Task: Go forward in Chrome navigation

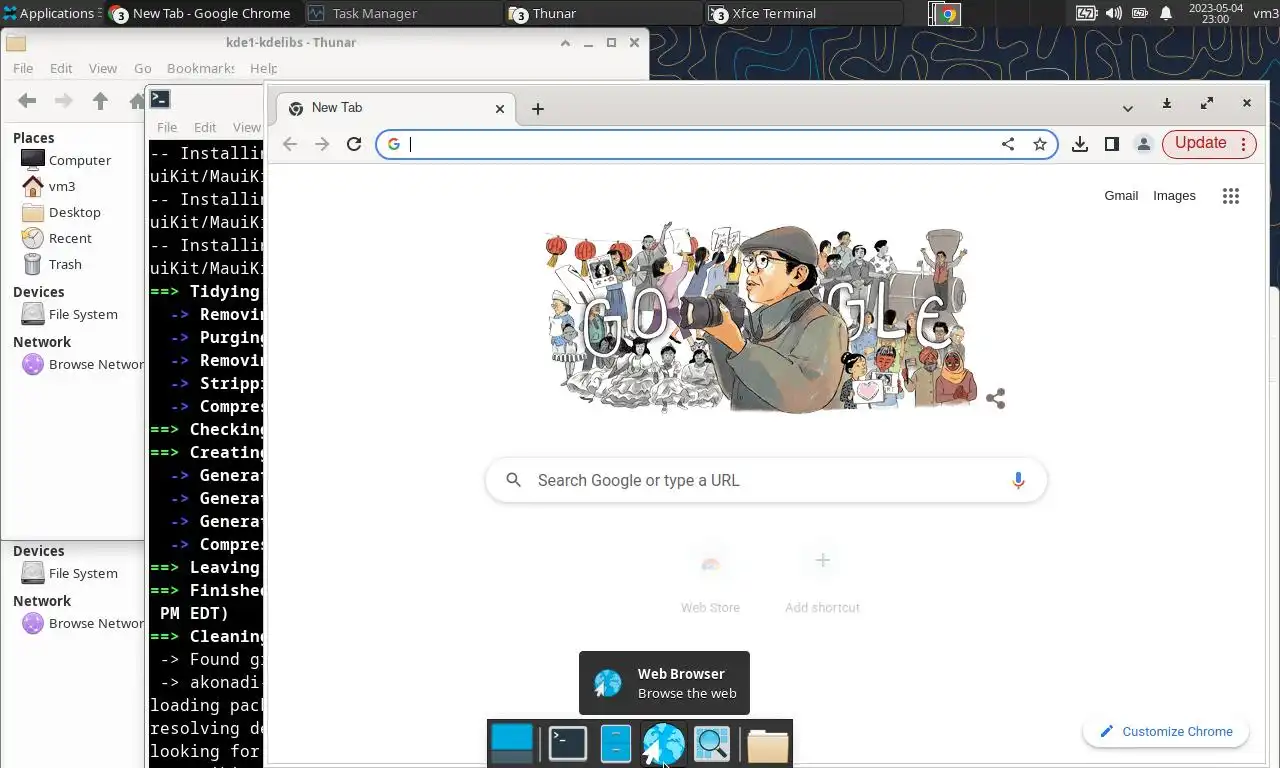Action: pyautogui.click(x=322, y=144)
